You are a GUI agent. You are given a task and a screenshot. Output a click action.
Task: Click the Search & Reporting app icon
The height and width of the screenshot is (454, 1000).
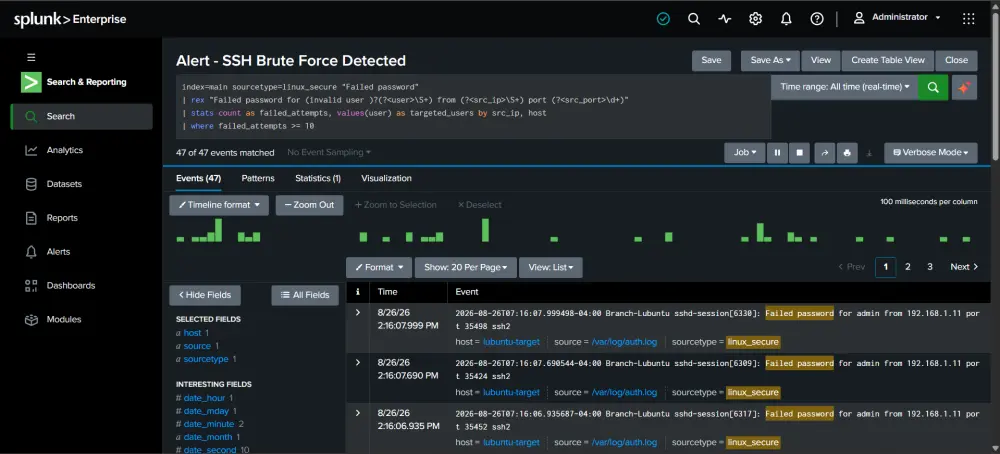(x=31, y=82)
